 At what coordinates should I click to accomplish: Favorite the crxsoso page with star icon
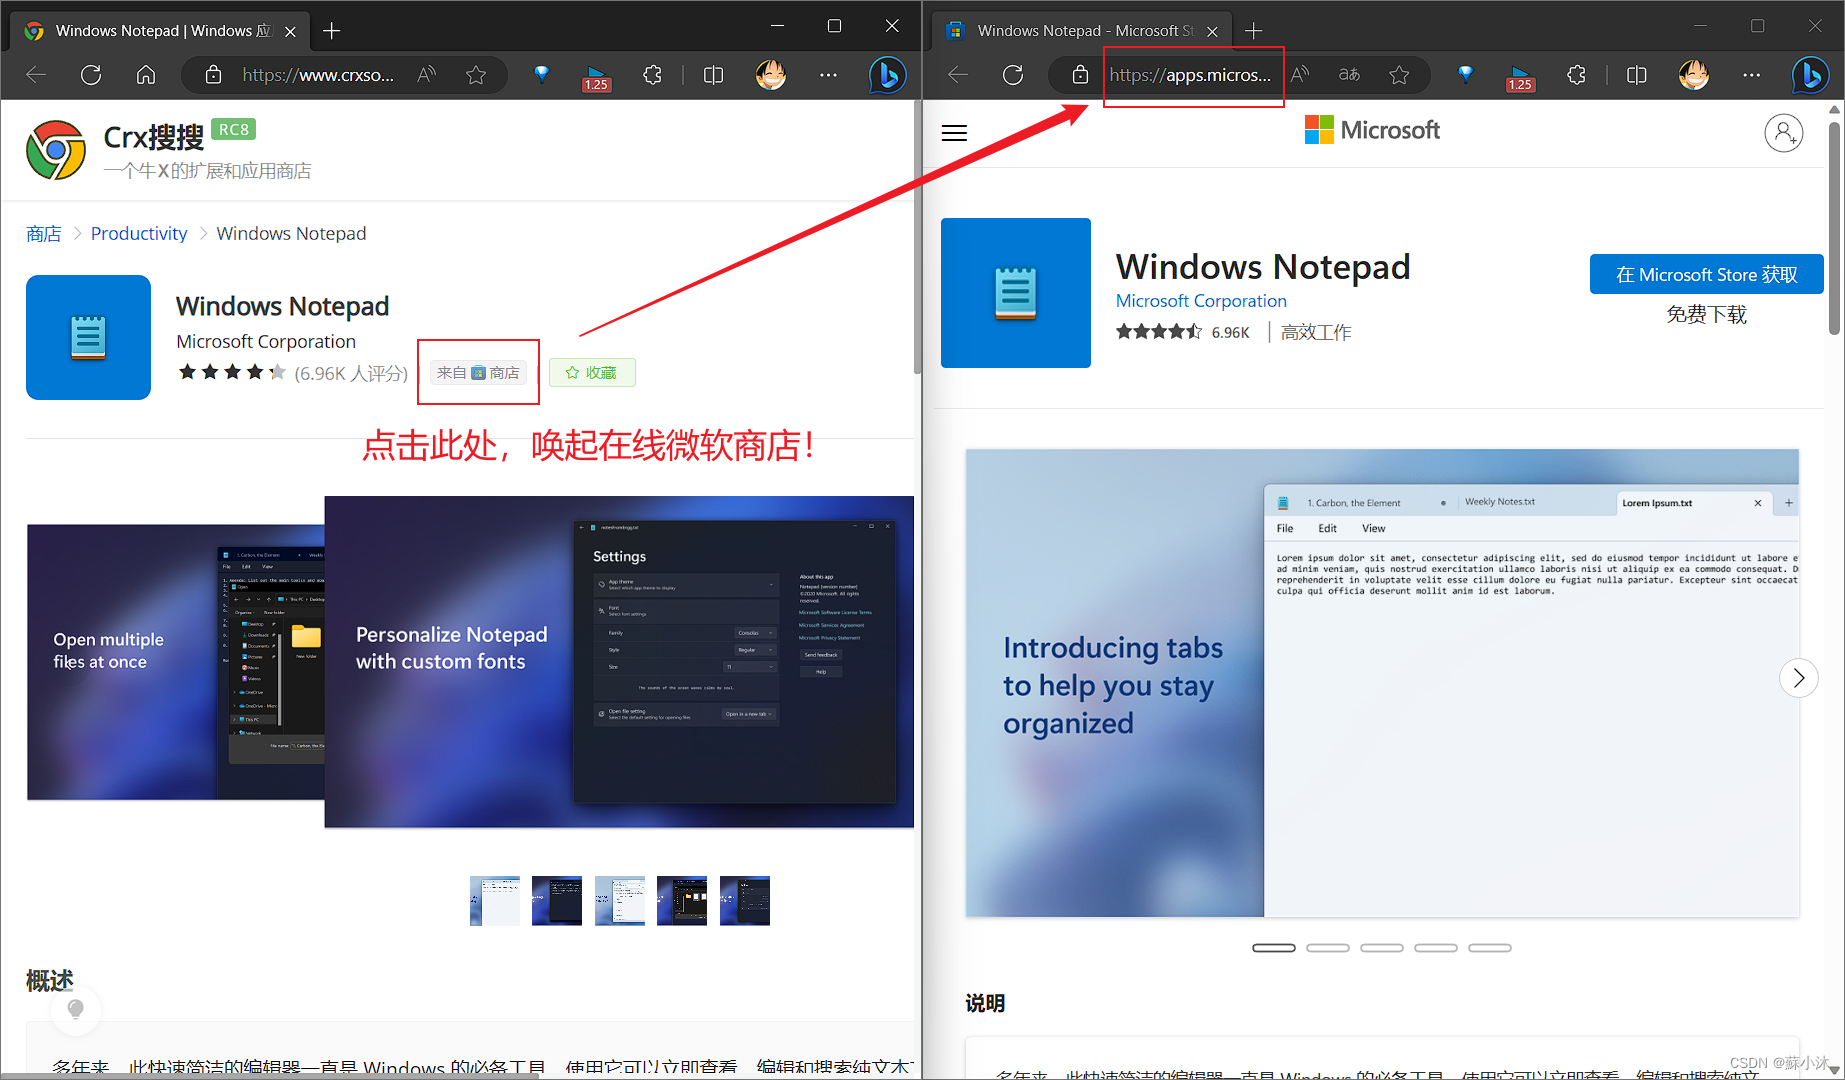[476, 75]
